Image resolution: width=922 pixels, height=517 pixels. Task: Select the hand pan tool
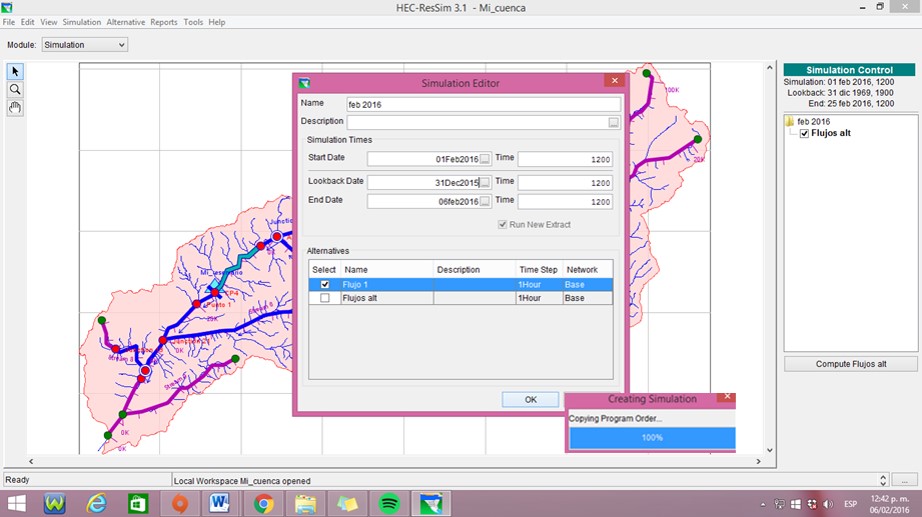[x=15, y=108]
